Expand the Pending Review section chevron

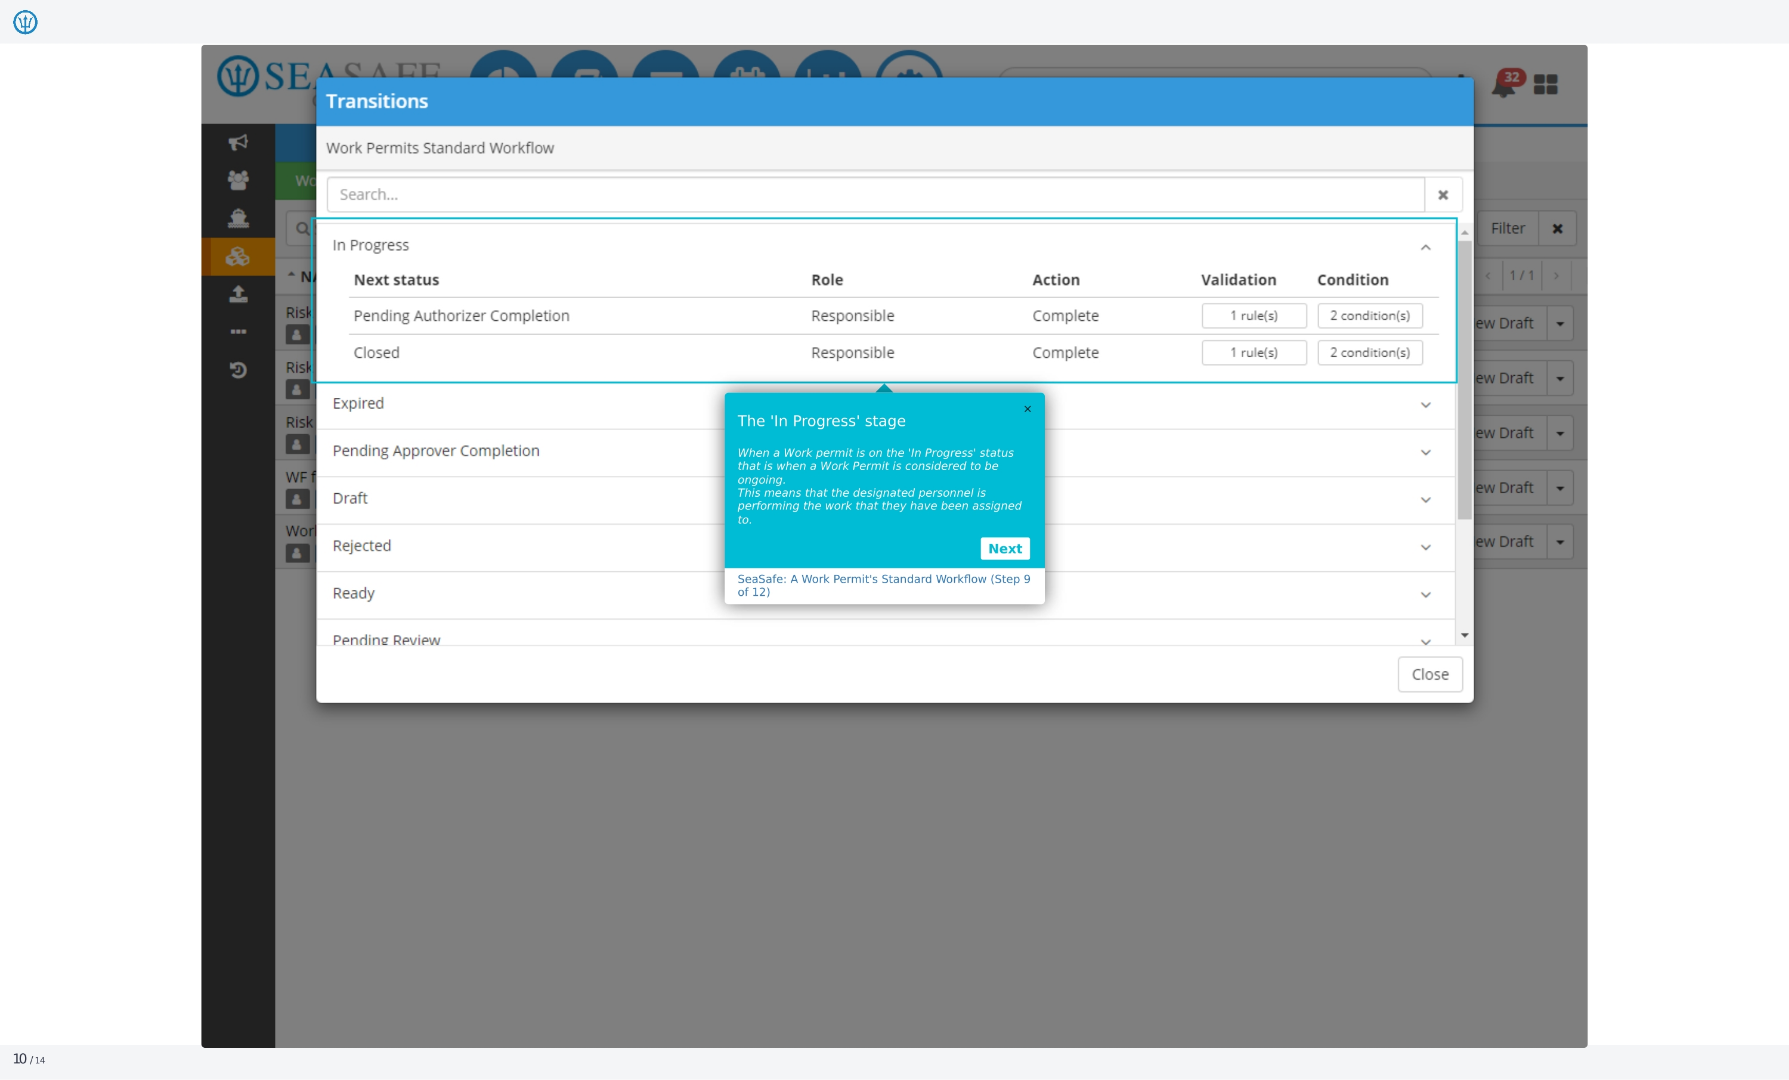(1425, 641)
